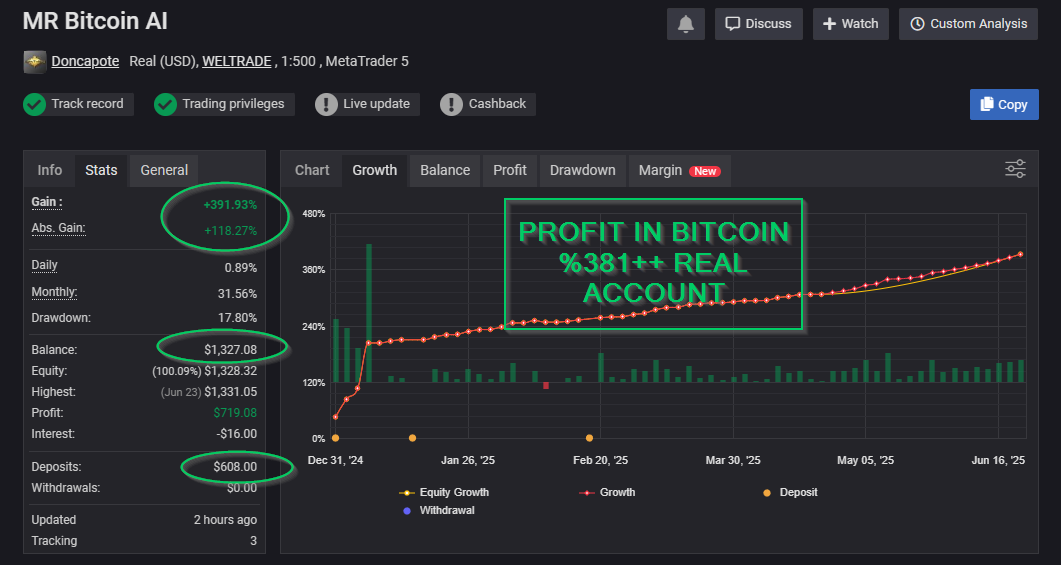Switch to the Info tab
The width and height of the screenshot is (1061, 565).
pyautogui.click(x=49, y=170)
